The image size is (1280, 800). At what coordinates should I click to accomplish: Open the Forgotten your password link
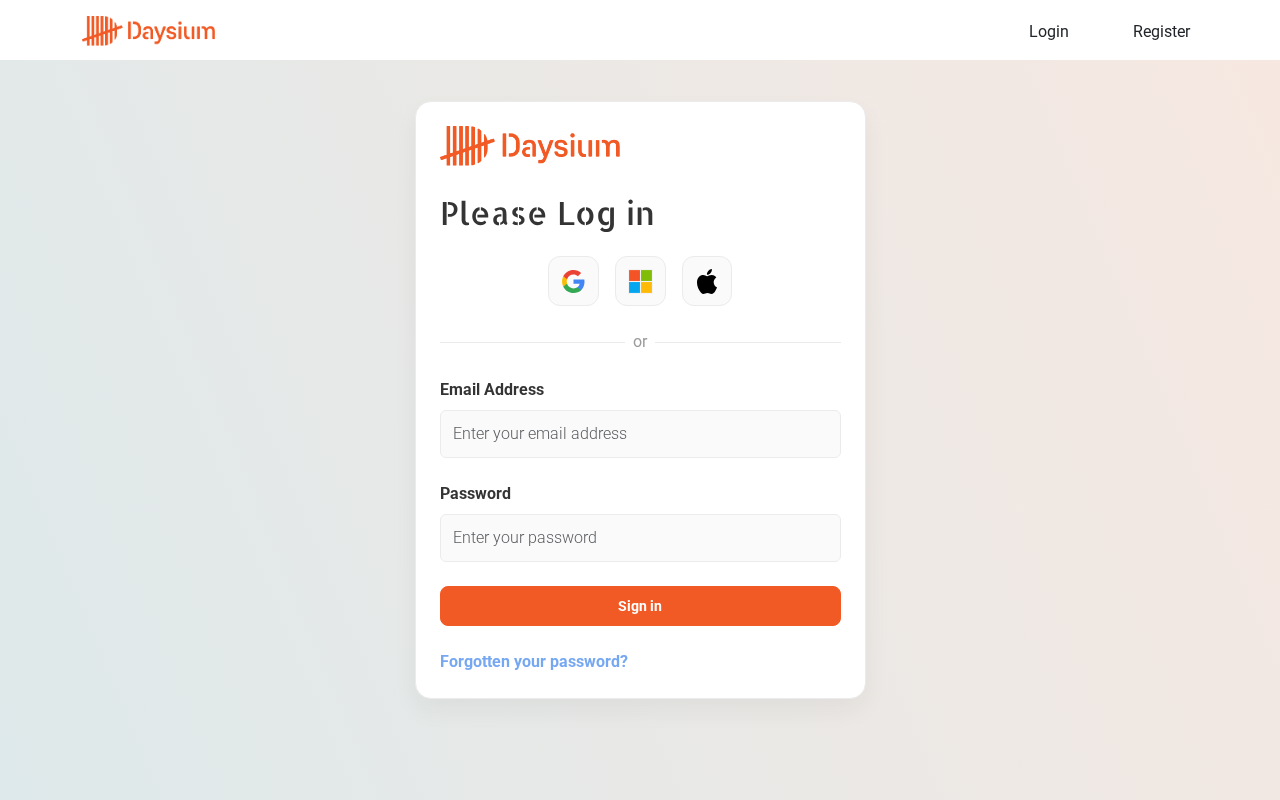(x=534, y=661)
